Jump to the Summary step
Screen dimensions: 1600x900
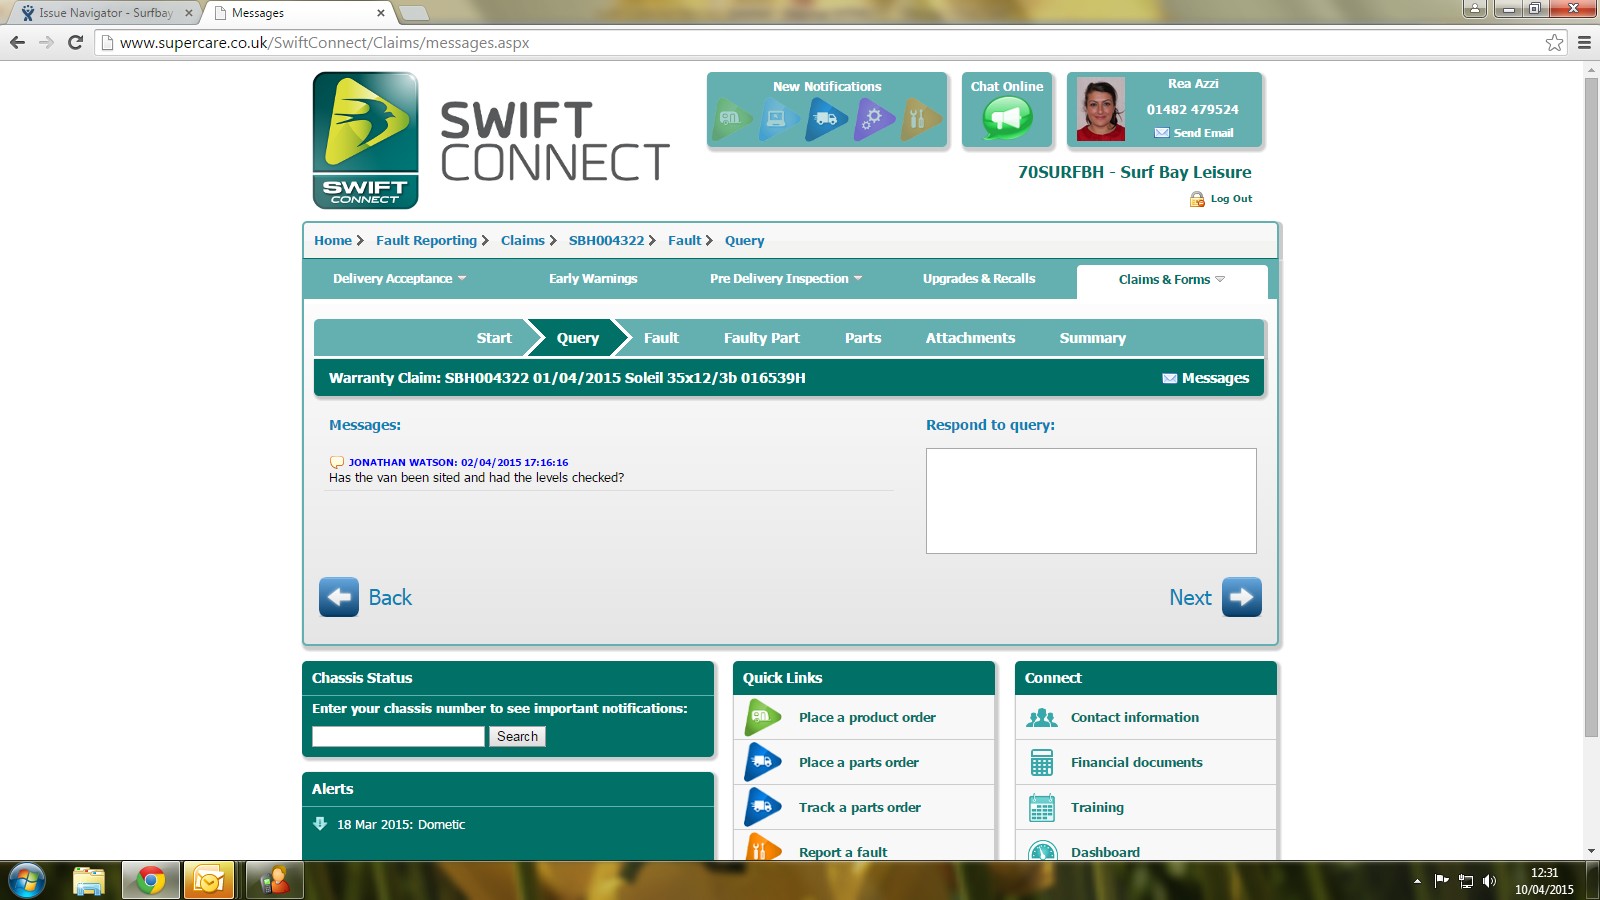[x=1093, y=338]
